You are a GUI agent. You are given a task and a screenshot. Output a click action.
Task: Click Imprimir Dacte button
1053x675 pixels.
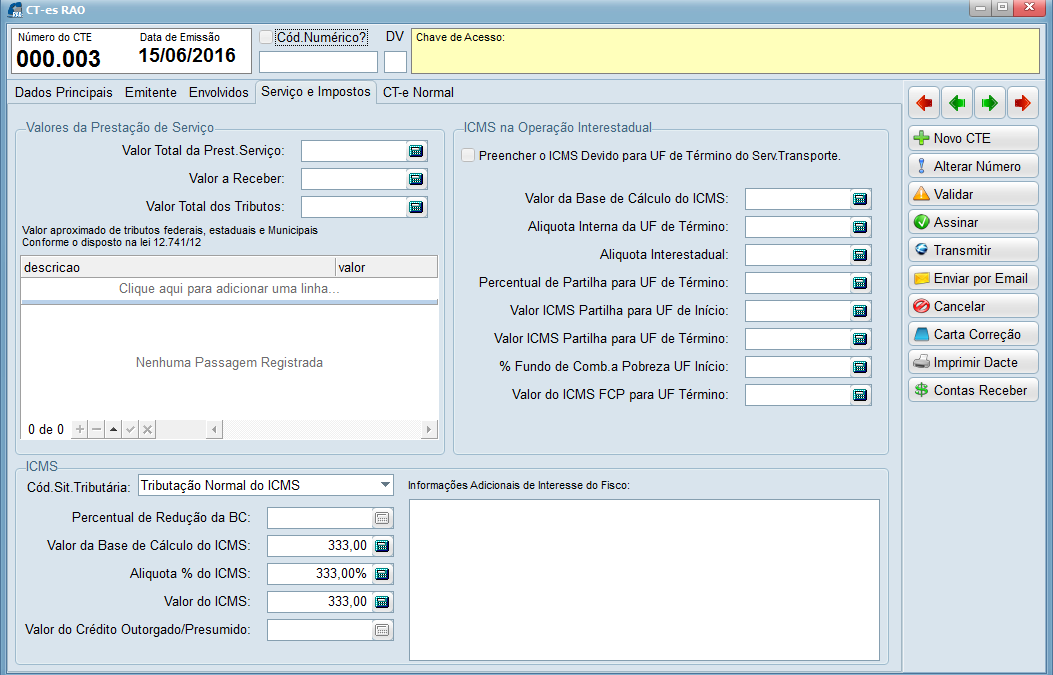[973, 362]
